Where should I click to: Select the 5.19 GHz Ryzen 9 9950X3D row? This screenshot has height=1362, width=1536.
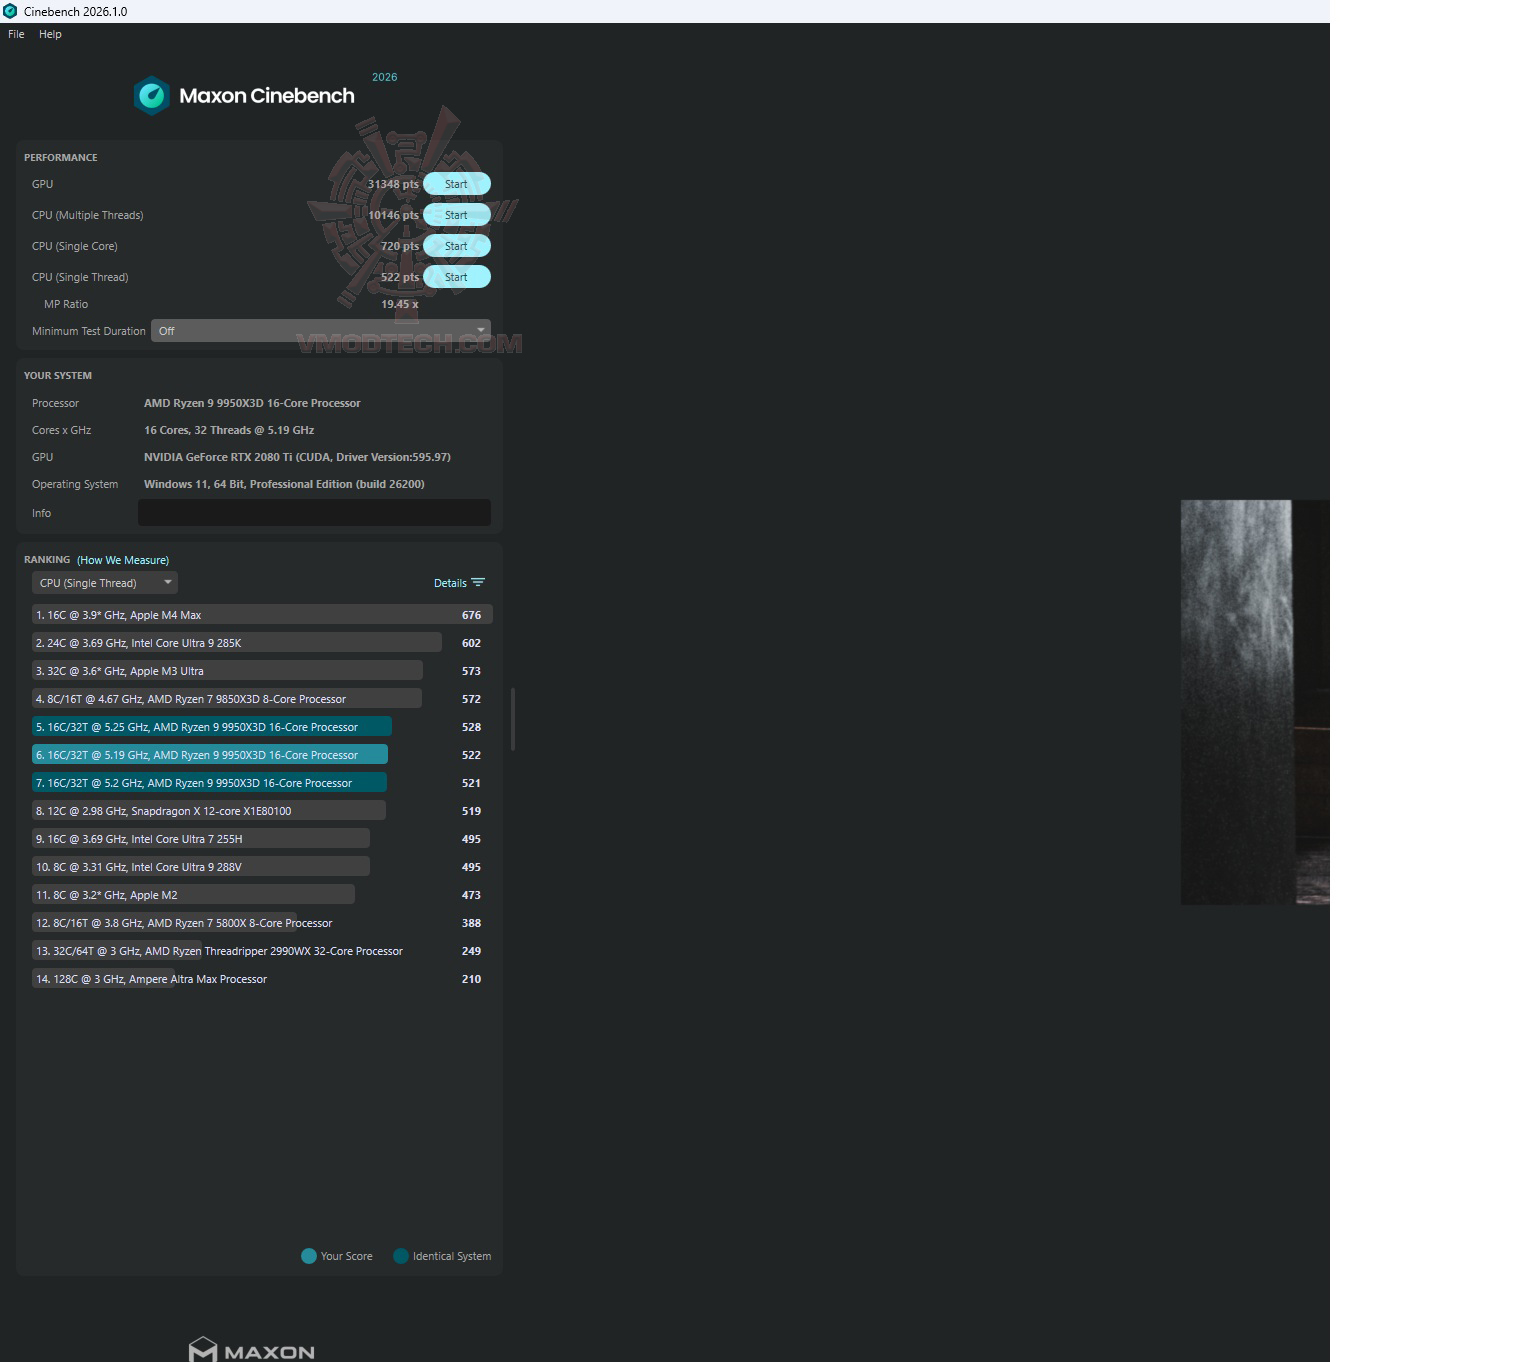click(x=262, y=755)
